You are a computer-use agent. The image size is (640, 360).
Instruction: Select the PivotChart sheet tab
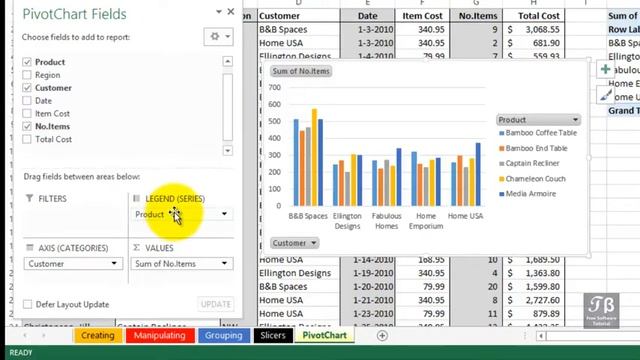[x=324, y=336]
